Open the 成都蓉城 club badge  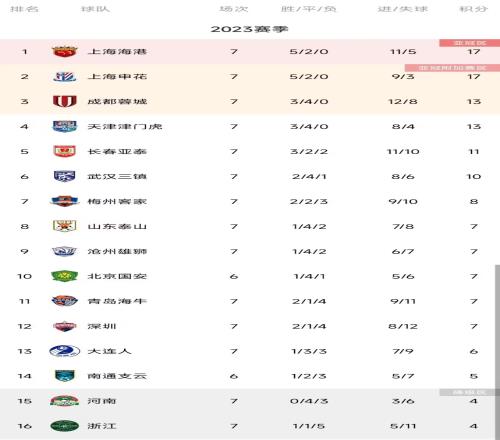65,101
